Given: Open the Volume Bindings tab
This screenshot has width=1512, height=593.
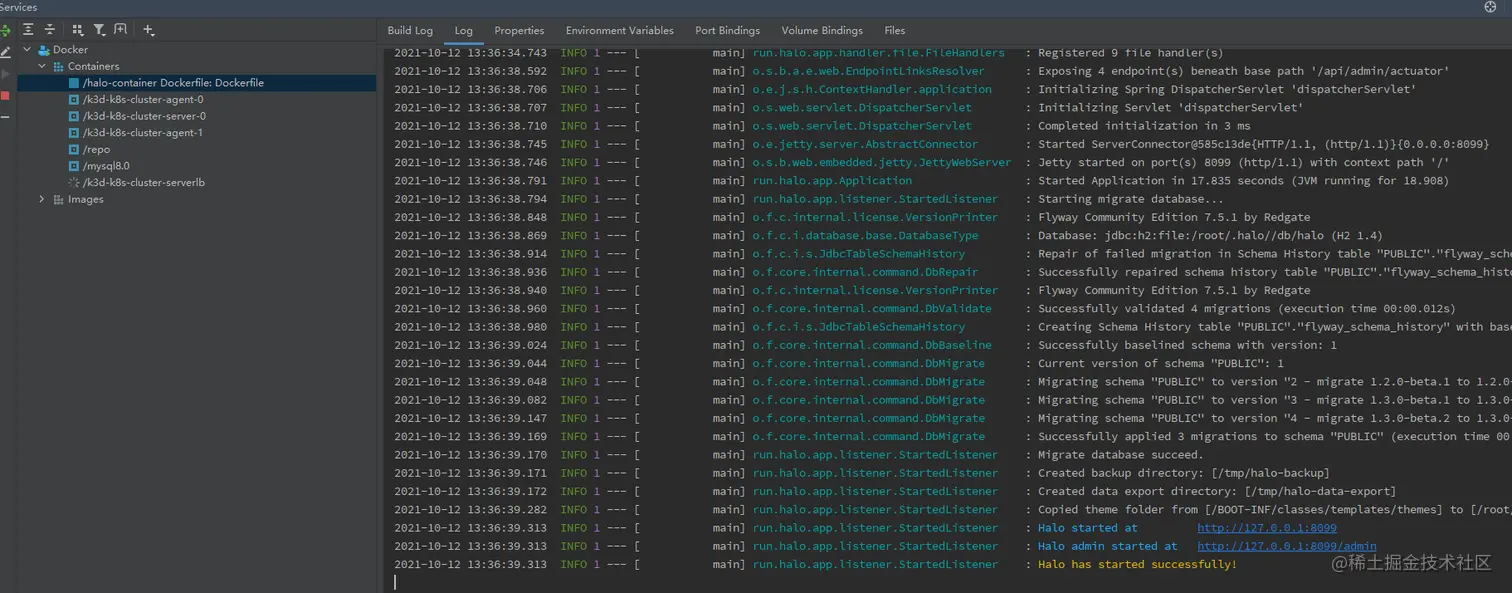Looking at the screenshot, I should [x=821, y=30].
